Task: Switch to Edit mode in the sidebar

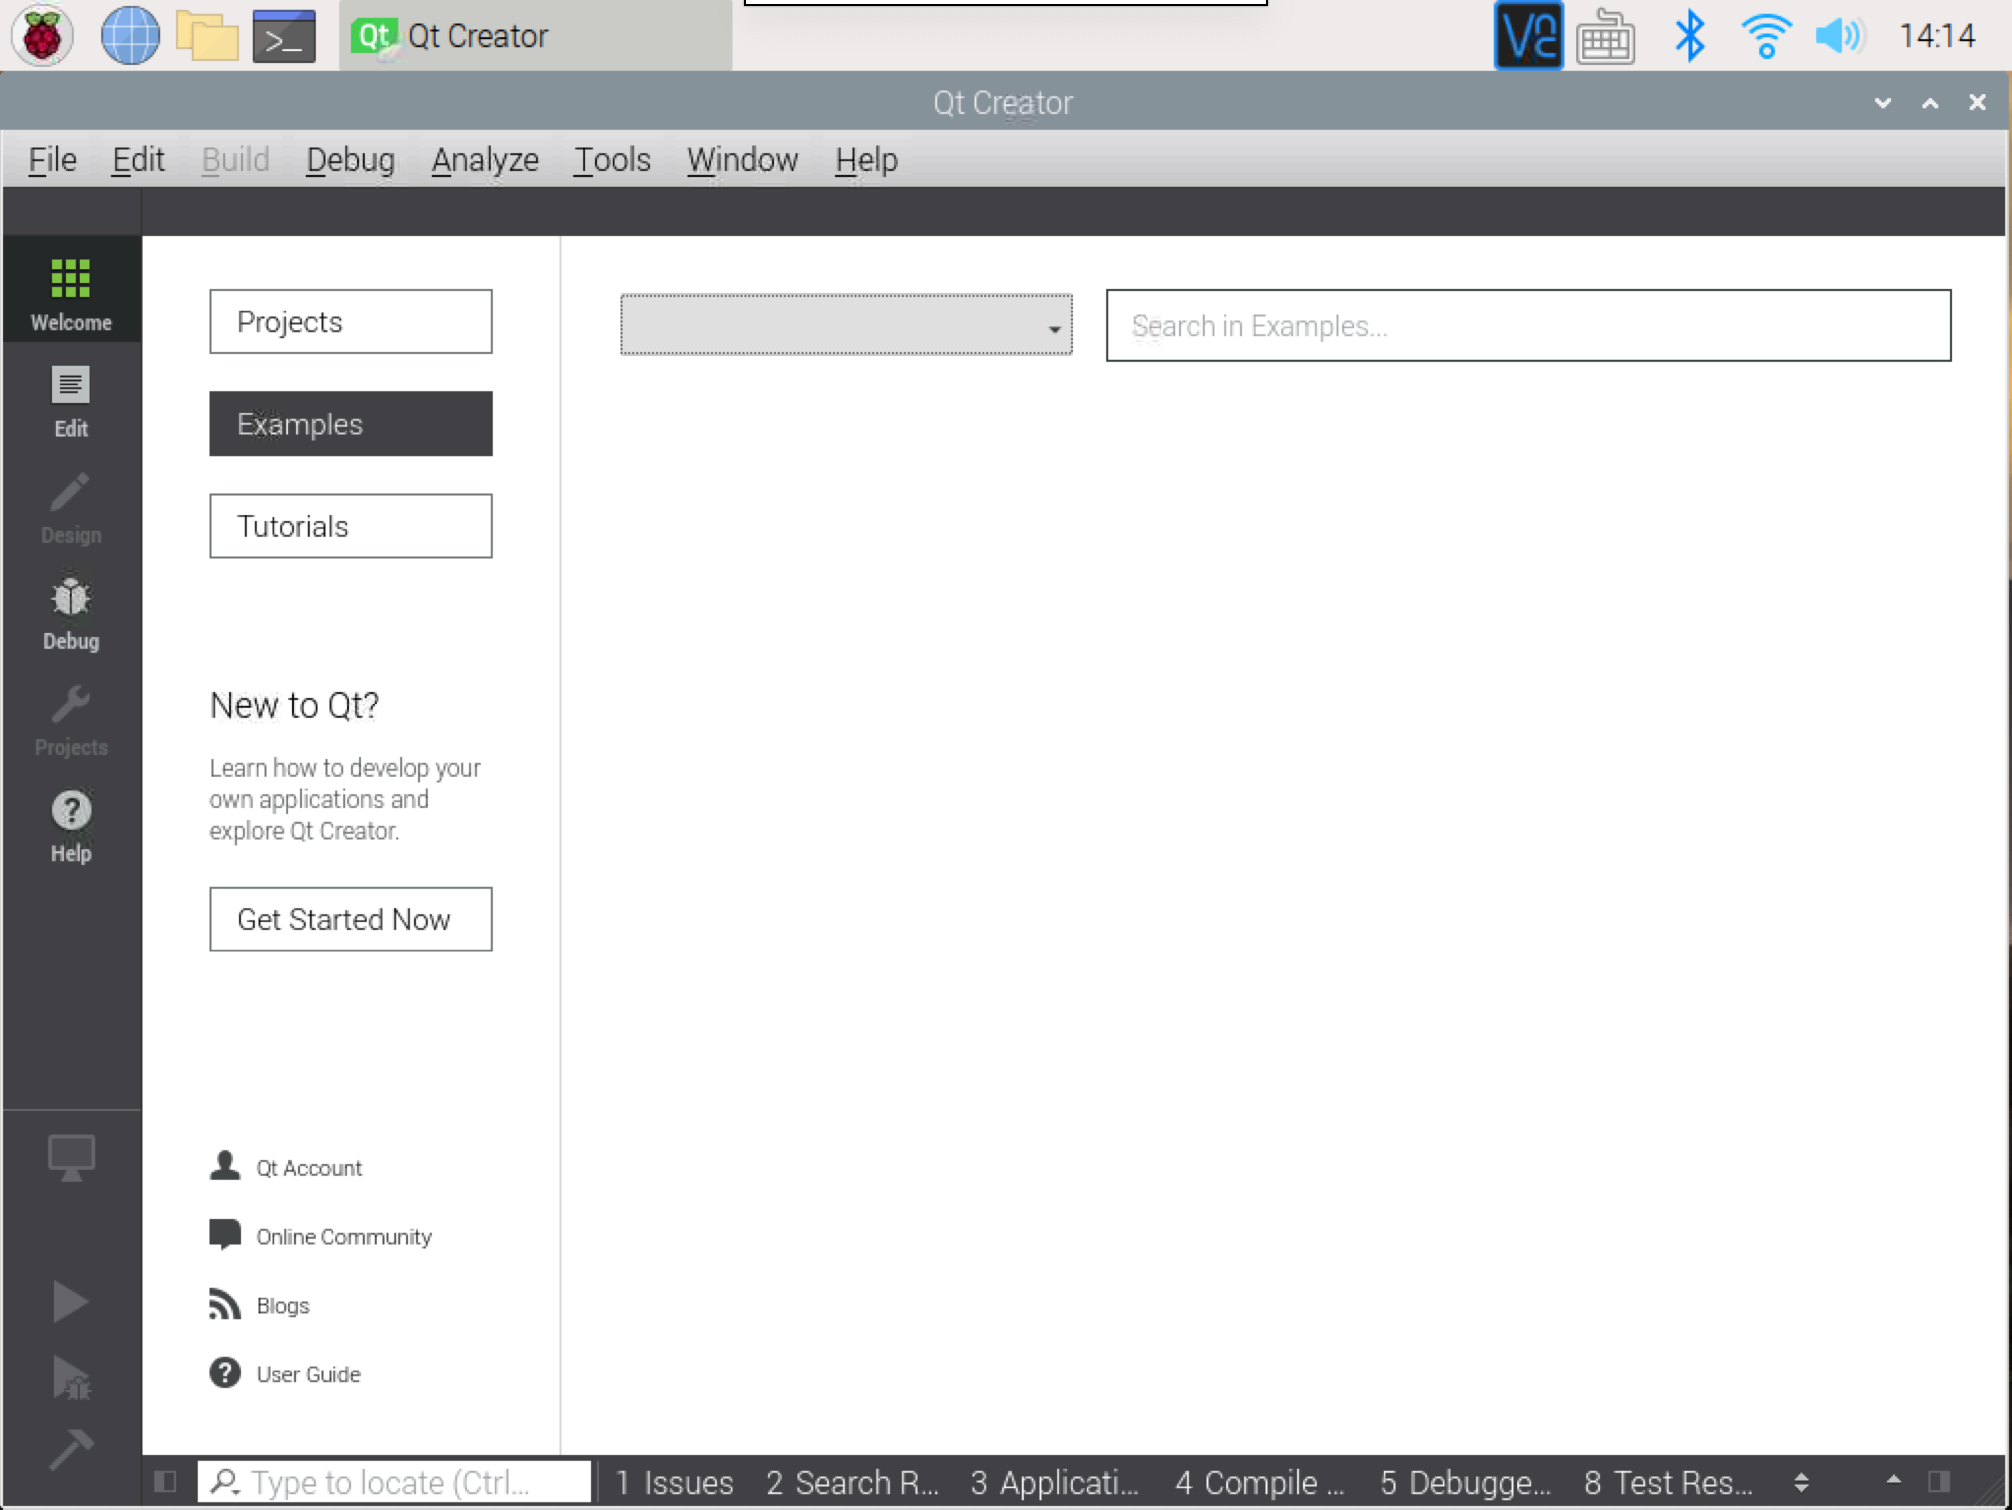Action: pyautogui.click(x=70, y=400)
